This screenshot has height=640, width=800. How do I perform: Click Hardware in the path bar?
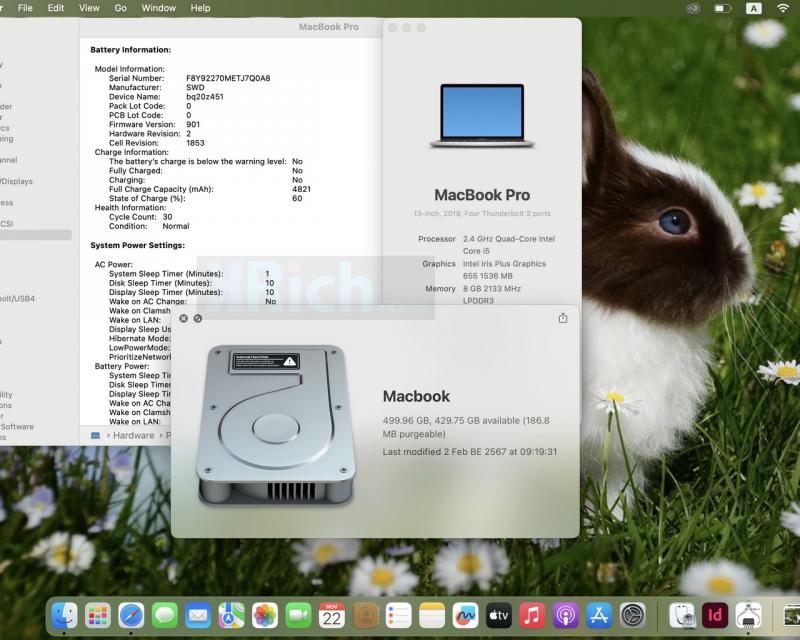[133, 435]
